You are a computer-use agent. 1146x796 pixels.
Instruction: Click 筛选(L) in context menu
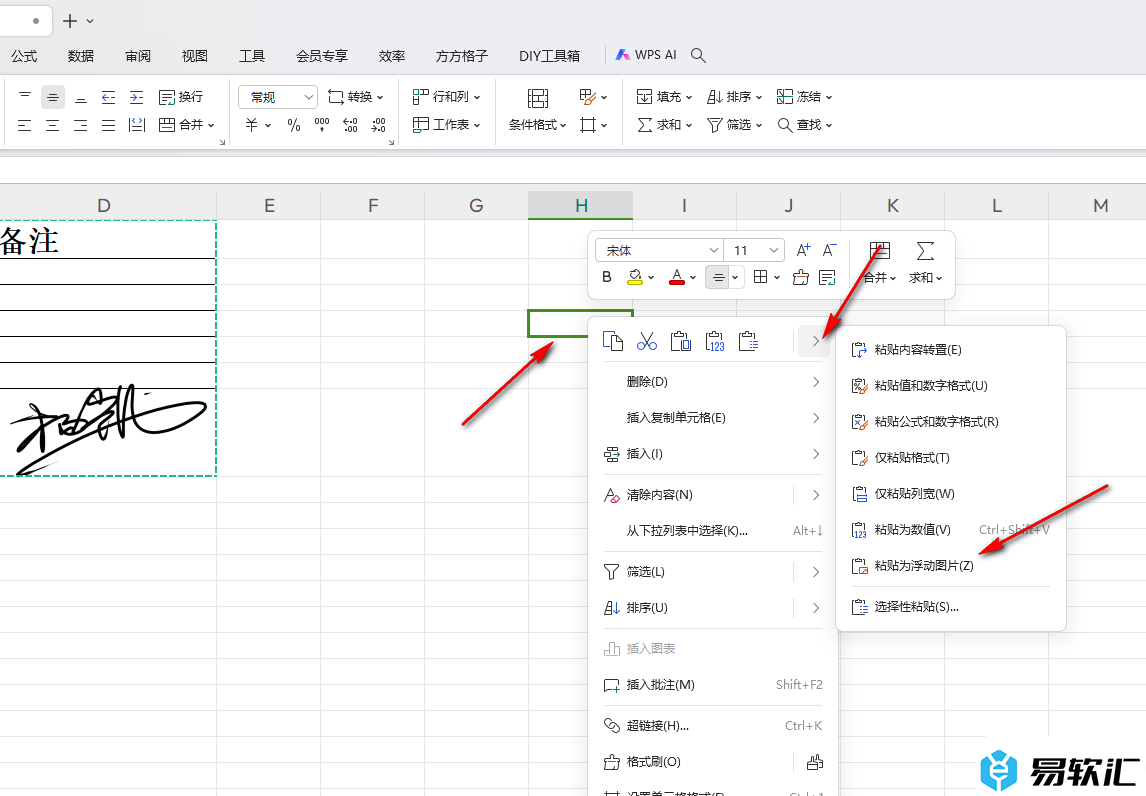tap(645, 572)
